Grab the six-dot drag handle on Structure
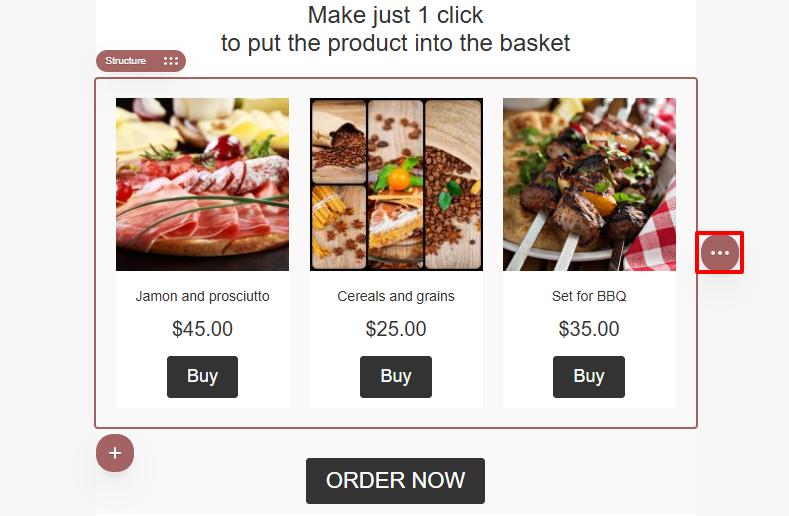The width and height of the screenshot is (789, 516). click(171, 61)
